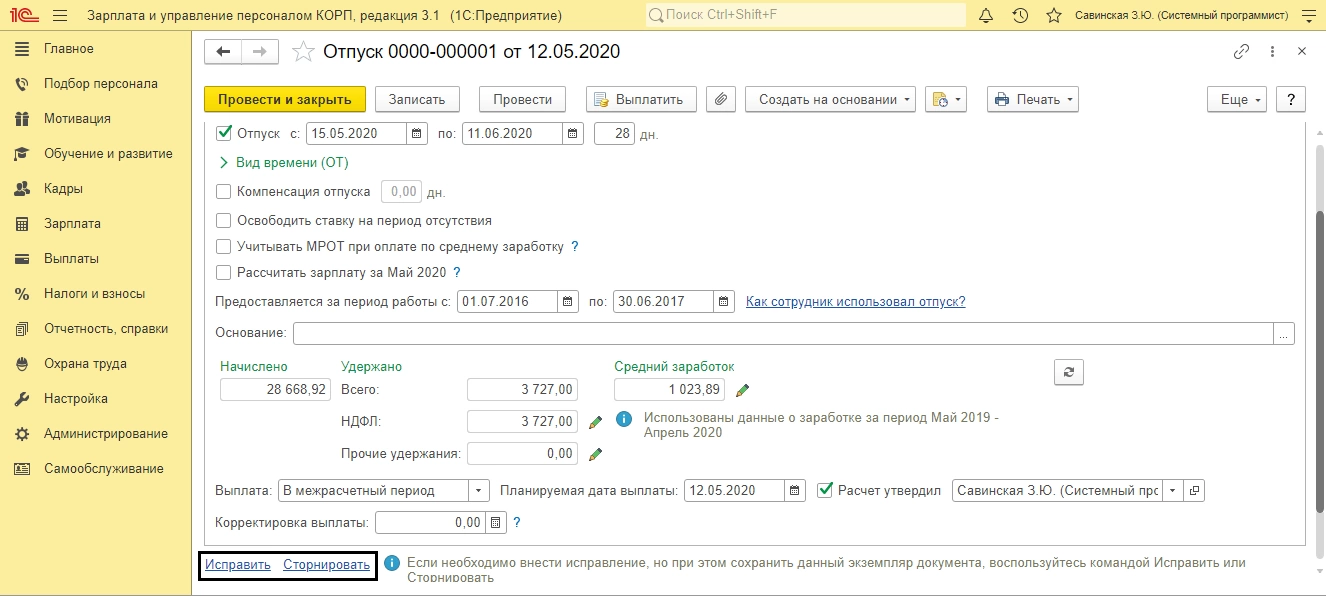Click the paperclip attachments icon
The height and width of the screenshot is (596, 1326).
click(721, 99)
